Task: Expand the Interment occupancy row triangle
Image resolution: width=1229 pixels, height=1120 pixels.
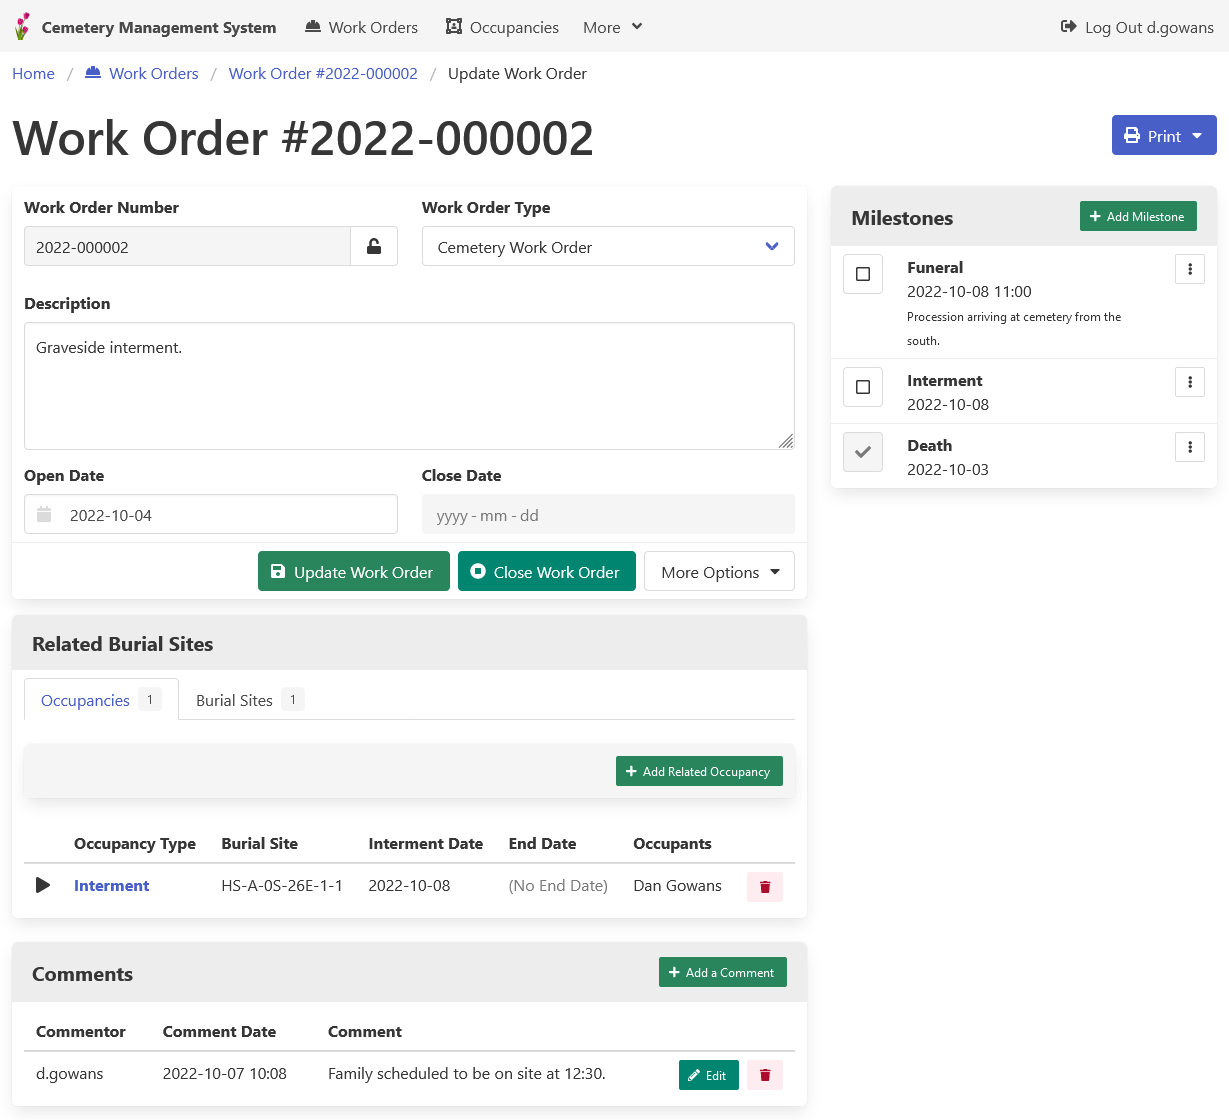Action: (x=43, y=885)
